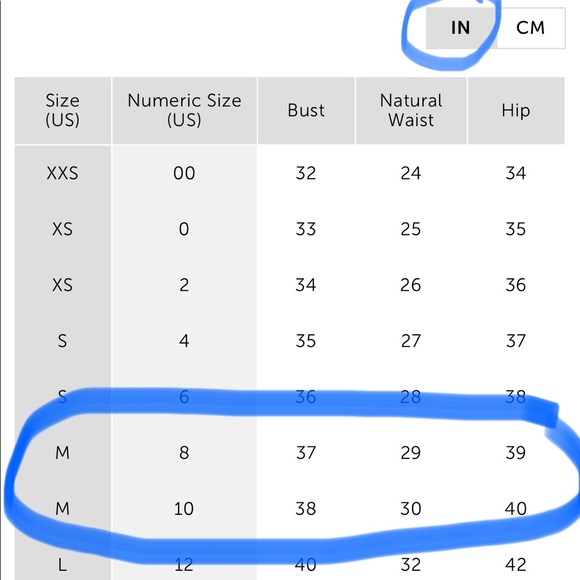This screenshot has width=580, height=580.
Task: Select numeric size 2 cell
Action: point(184,285)
